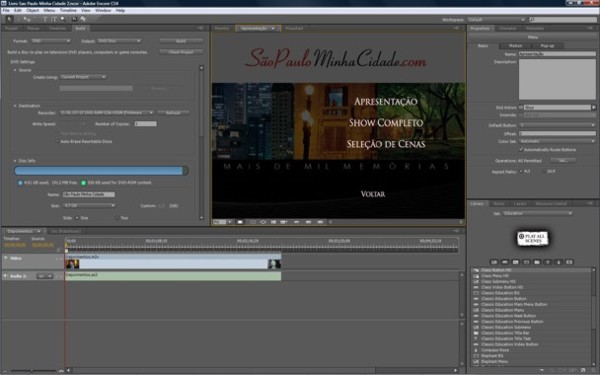
Task: Switch to the Motion properties tab
Action: [x=515, y=46]
